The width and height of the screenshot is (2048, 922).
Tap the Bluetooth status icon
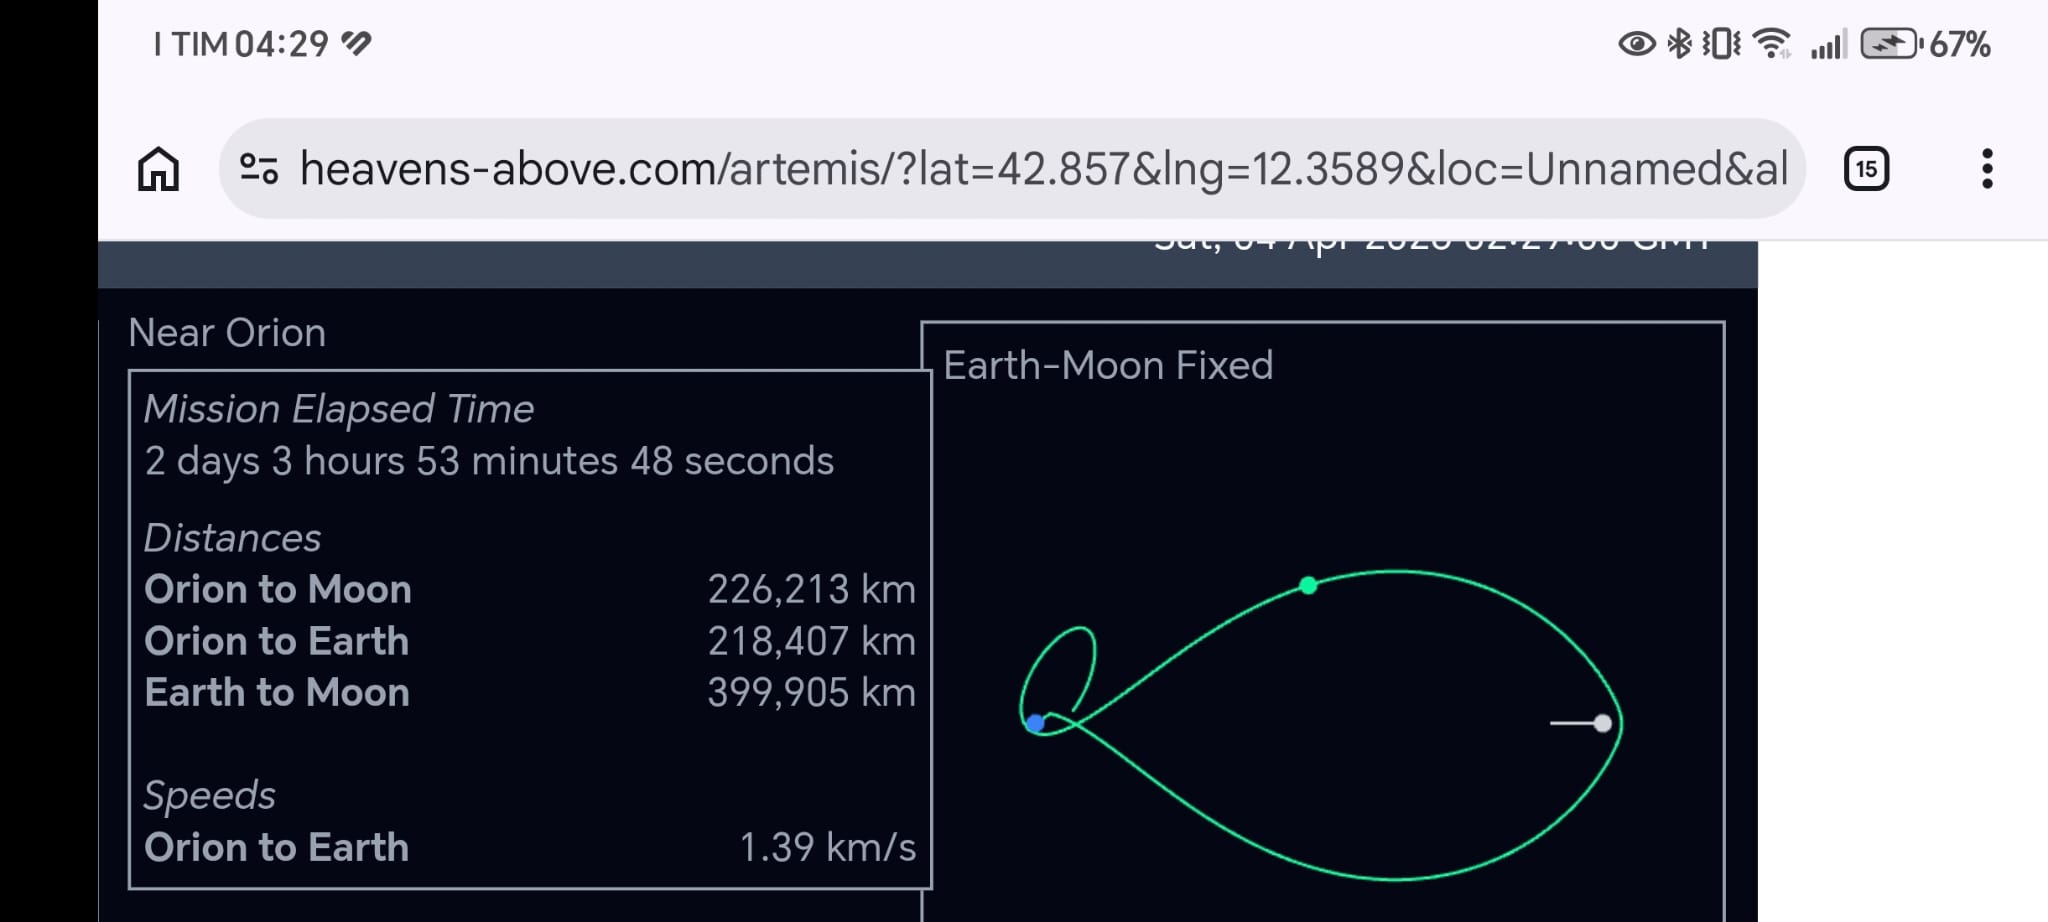[x=1679, y=44]
